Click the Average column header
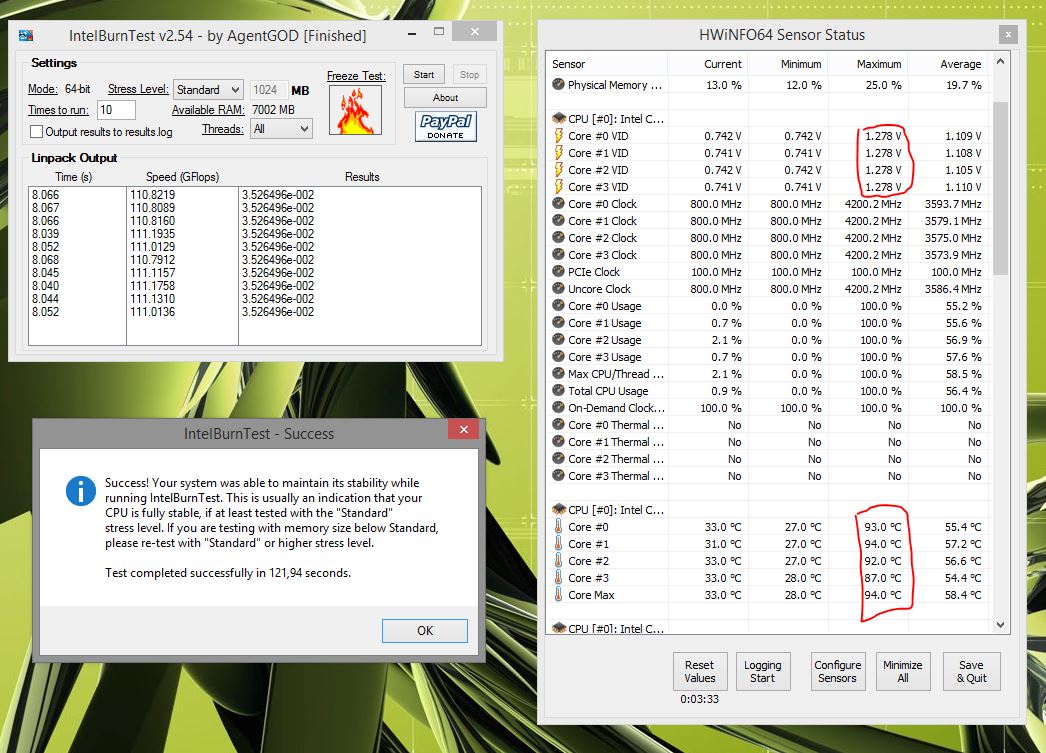The height and width of the screenshot is (753, 1046). 949,64
